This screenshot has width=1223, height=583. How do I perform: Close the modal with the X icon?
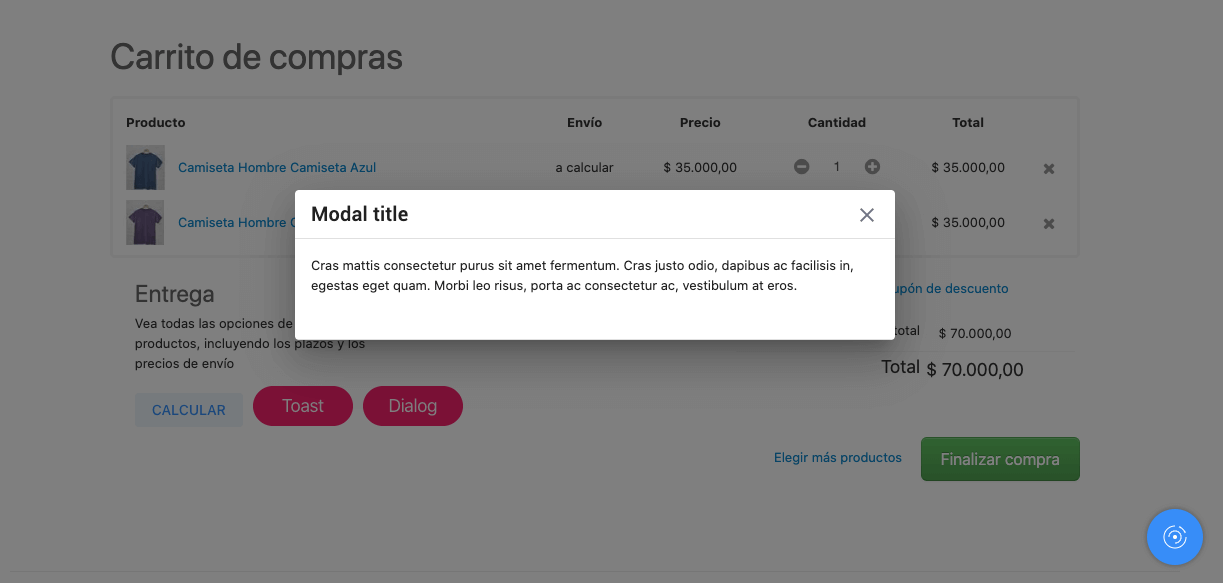pyautogui.click(x=867, y=215)
